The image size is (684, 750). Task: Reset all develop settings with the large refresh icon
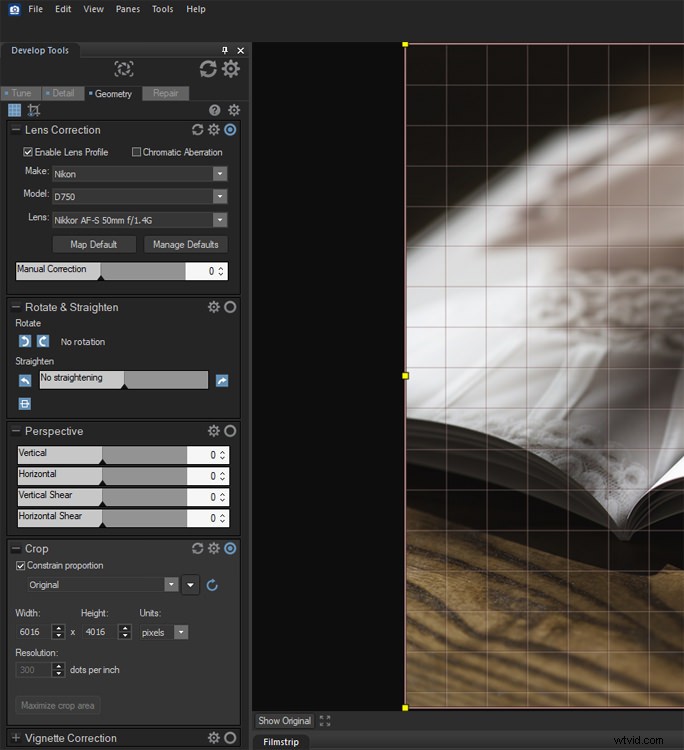point(208,69)
